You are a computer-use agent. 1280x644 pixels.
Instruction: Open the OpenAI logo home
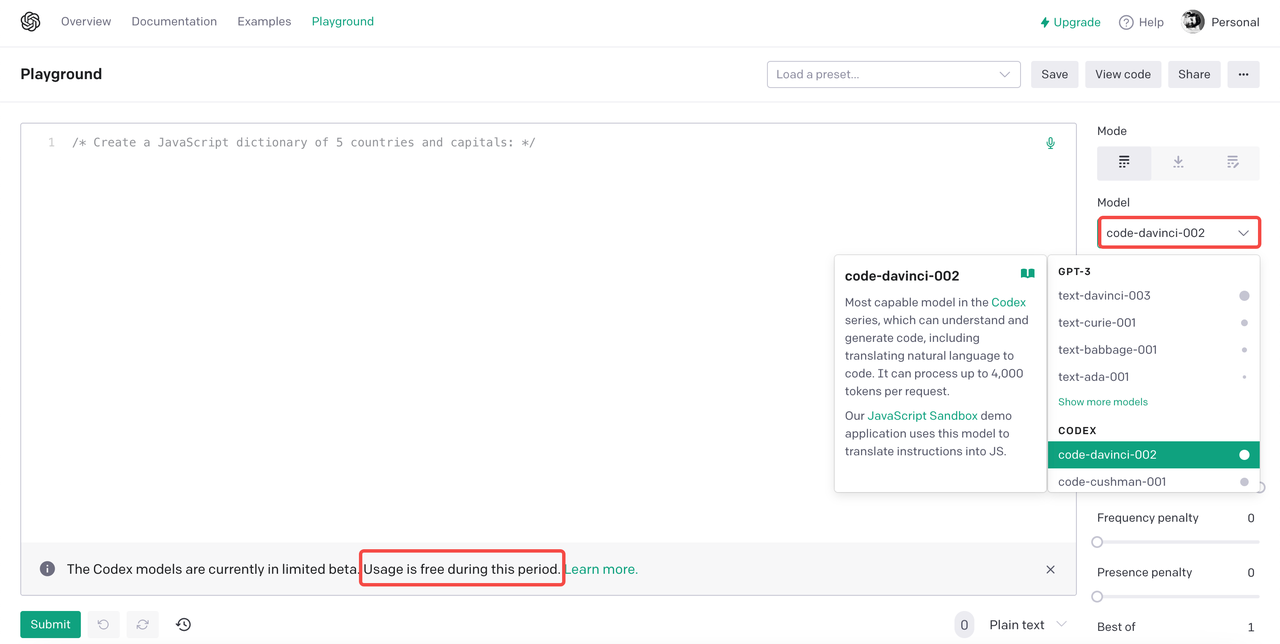pos(31,22)
